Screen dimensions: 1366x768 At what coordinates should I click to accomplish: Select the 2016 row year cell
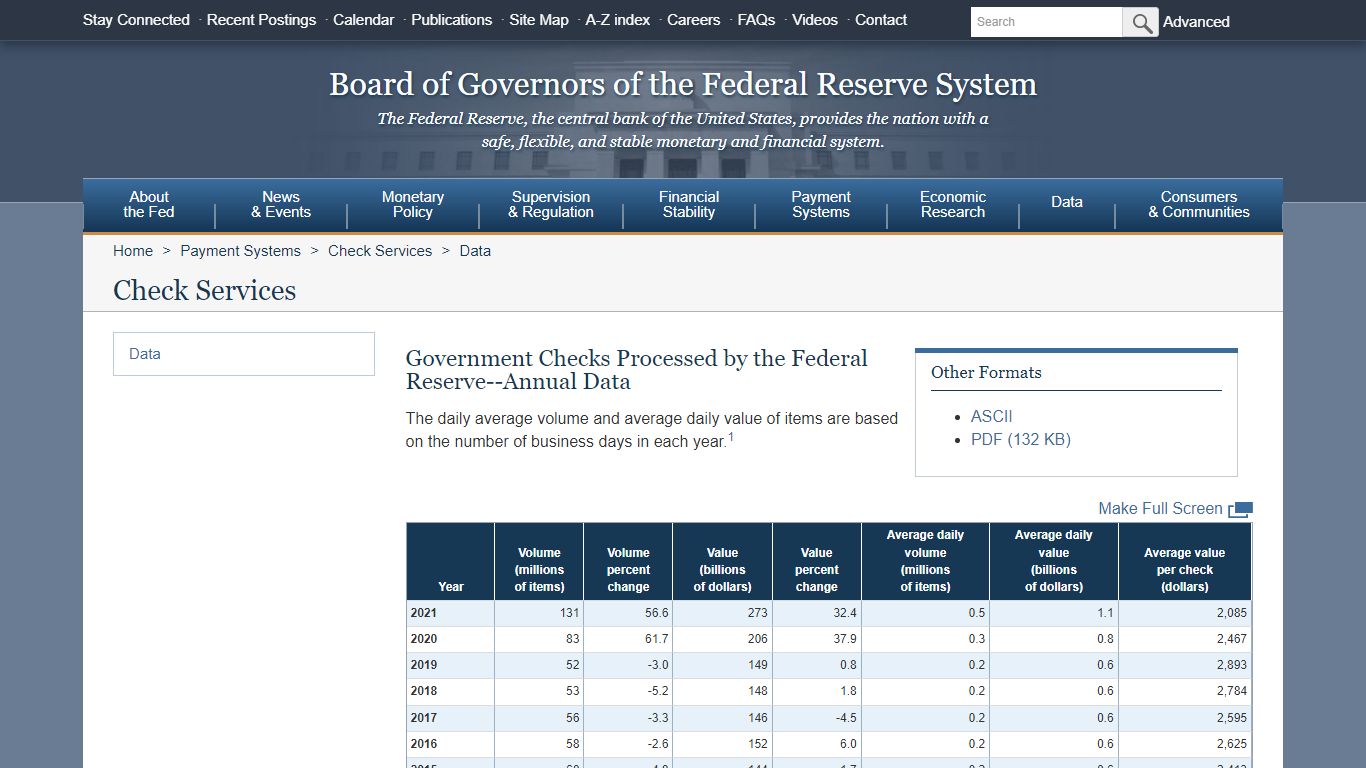click(451, 744)
